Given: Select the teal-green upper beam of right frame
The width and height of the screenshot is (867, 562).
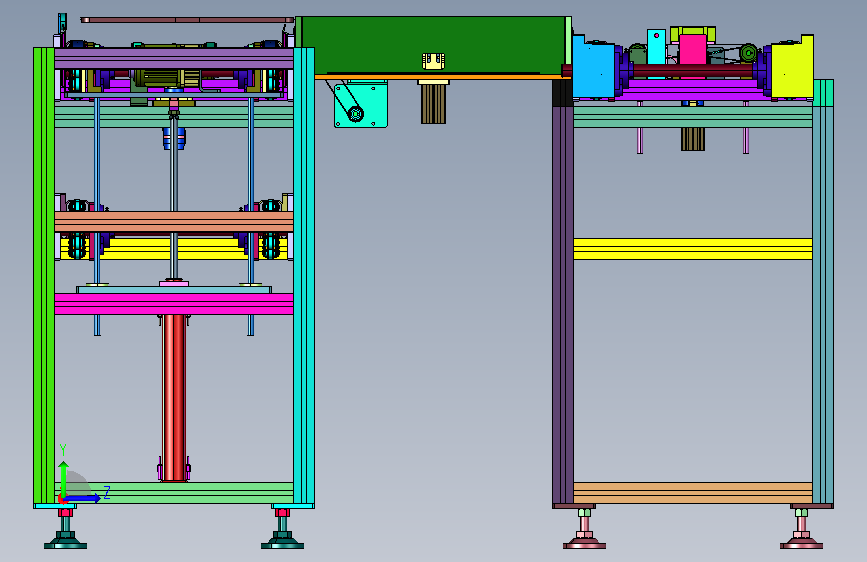Looking at the screenshot, I should [693, 117].
